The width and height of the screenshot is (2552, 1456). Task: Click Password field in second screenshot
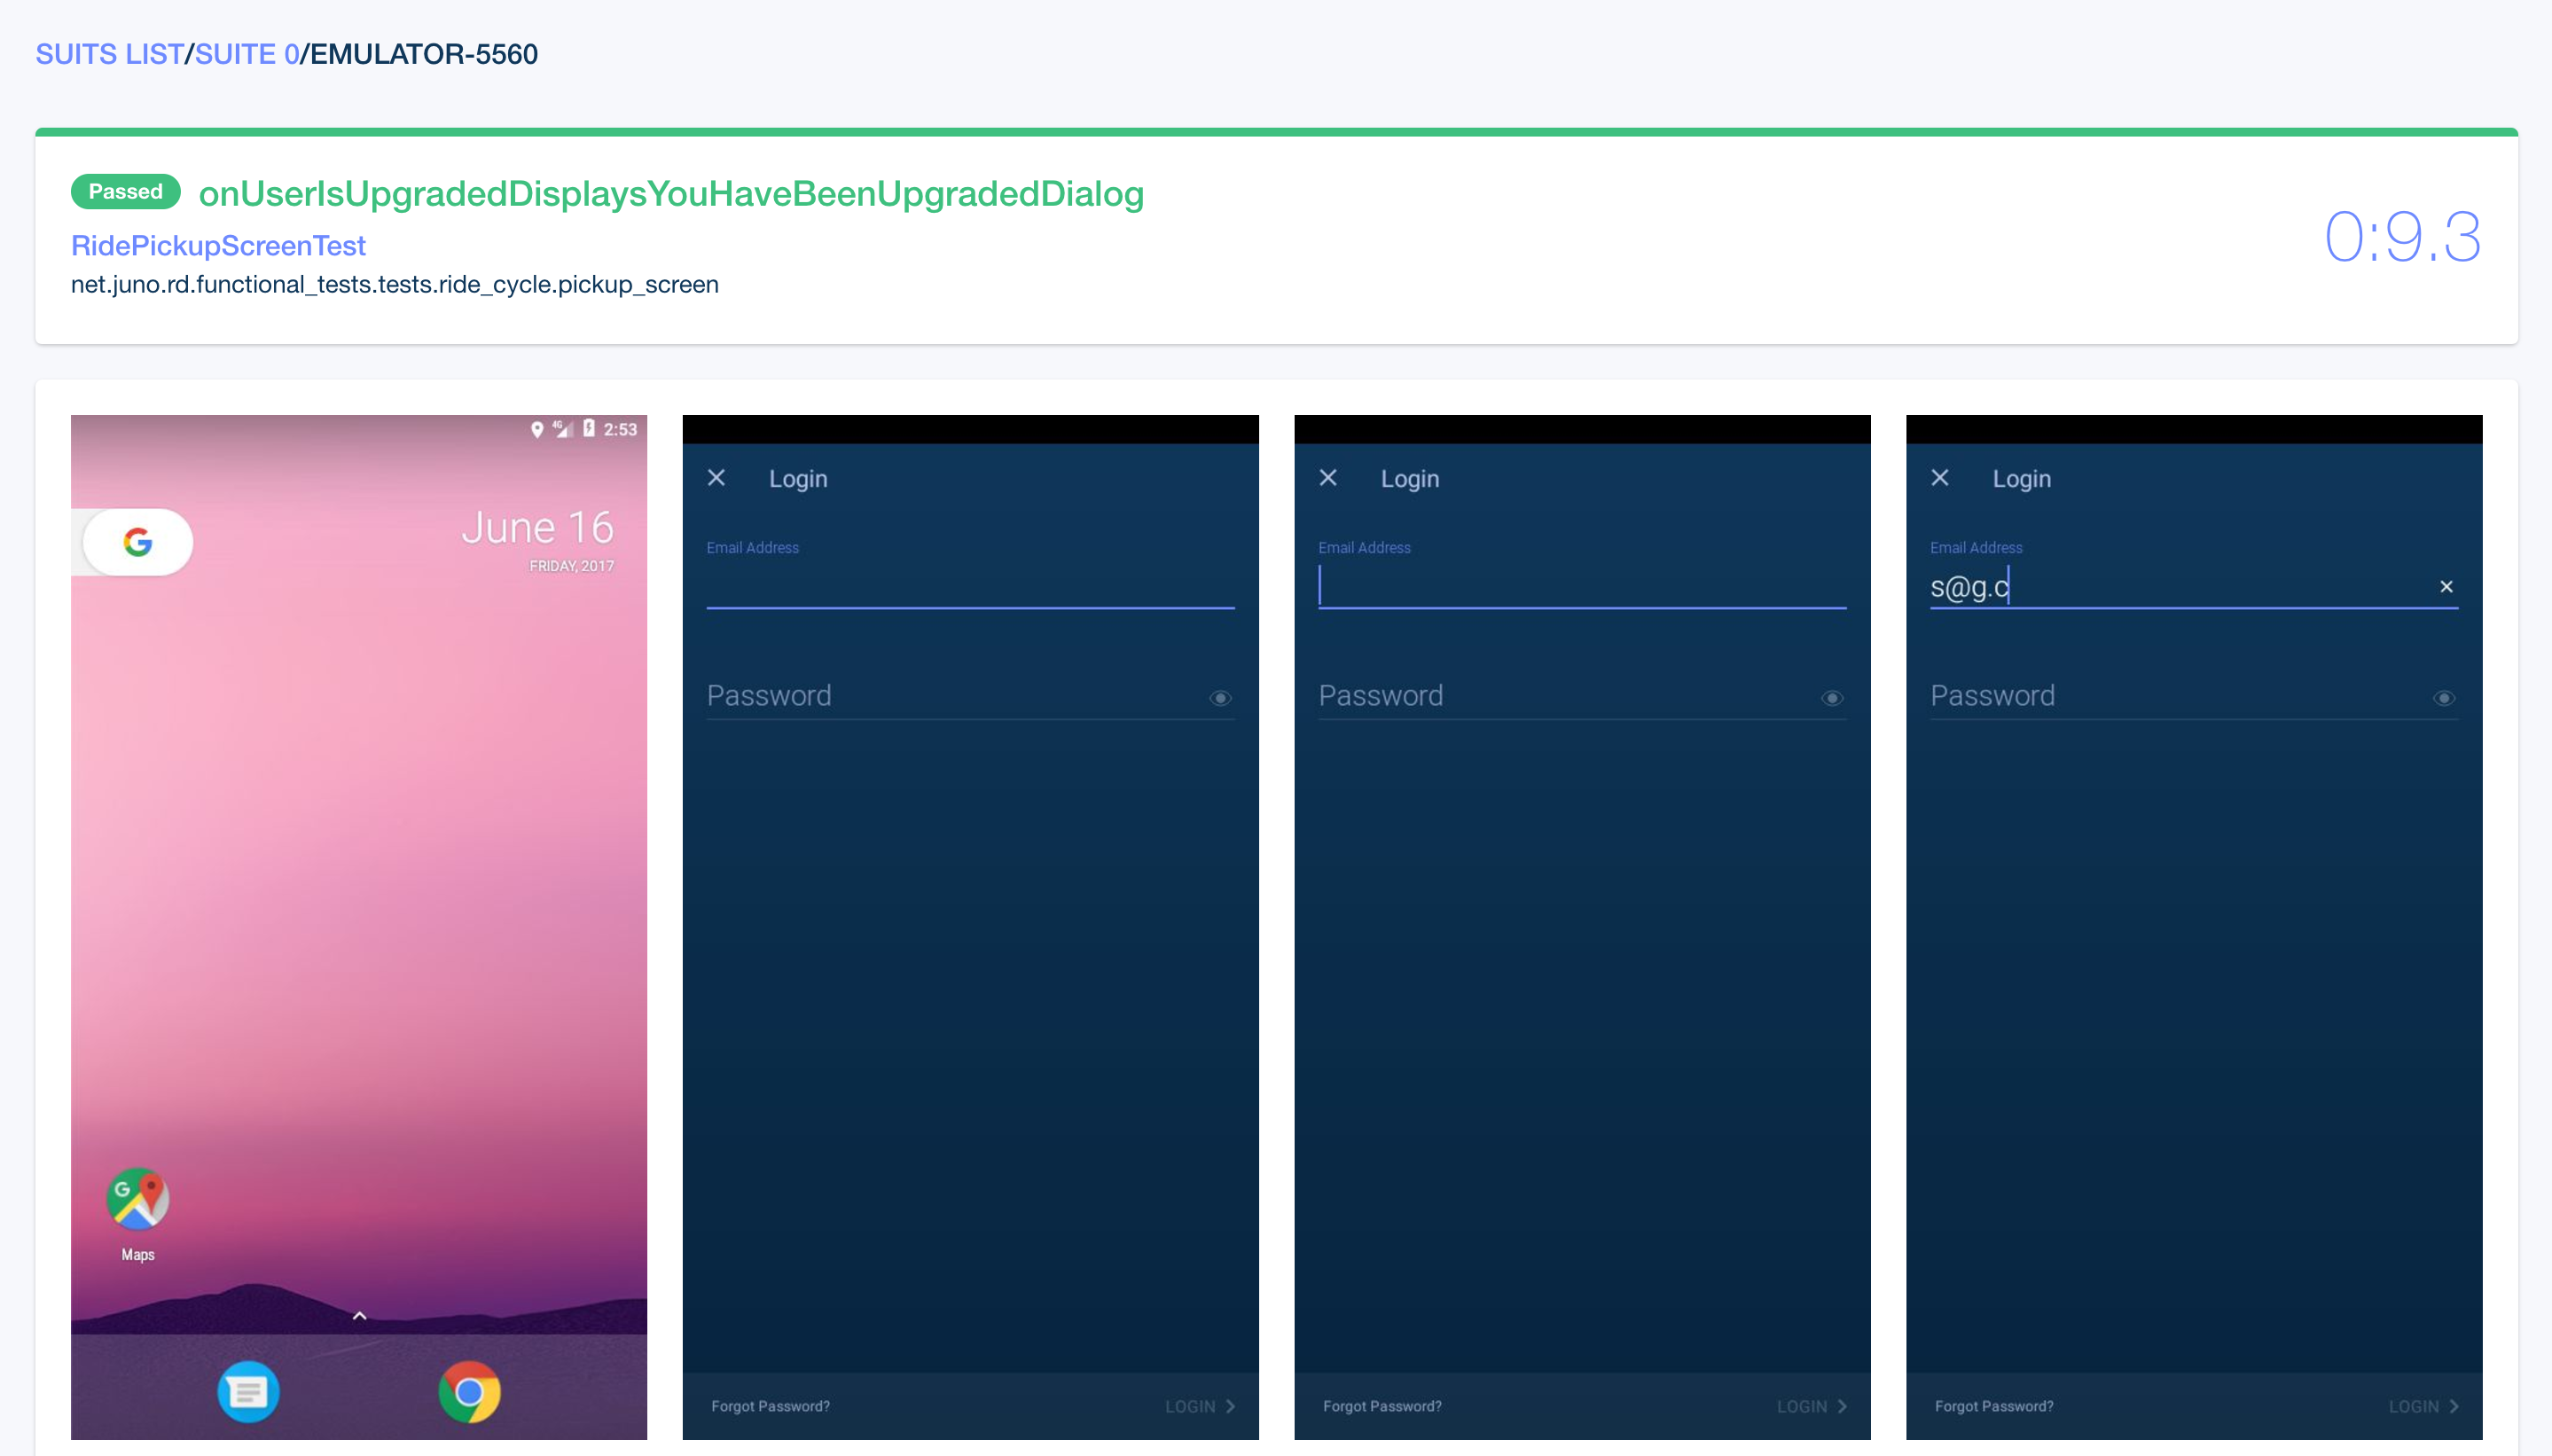pyautogui.click(x=950, y=696)
